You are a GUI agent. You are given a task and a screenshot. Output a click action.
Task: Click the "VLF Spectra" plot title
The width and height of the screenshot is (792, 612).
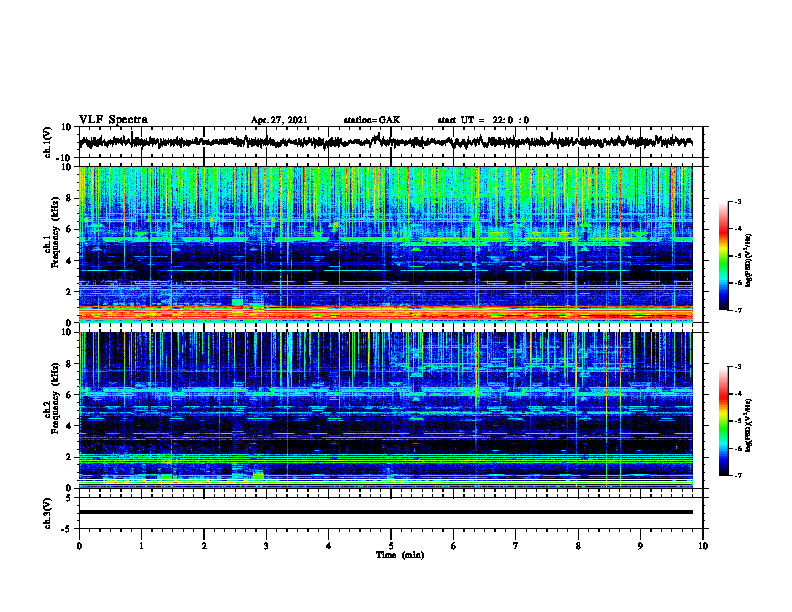point(113,120)
